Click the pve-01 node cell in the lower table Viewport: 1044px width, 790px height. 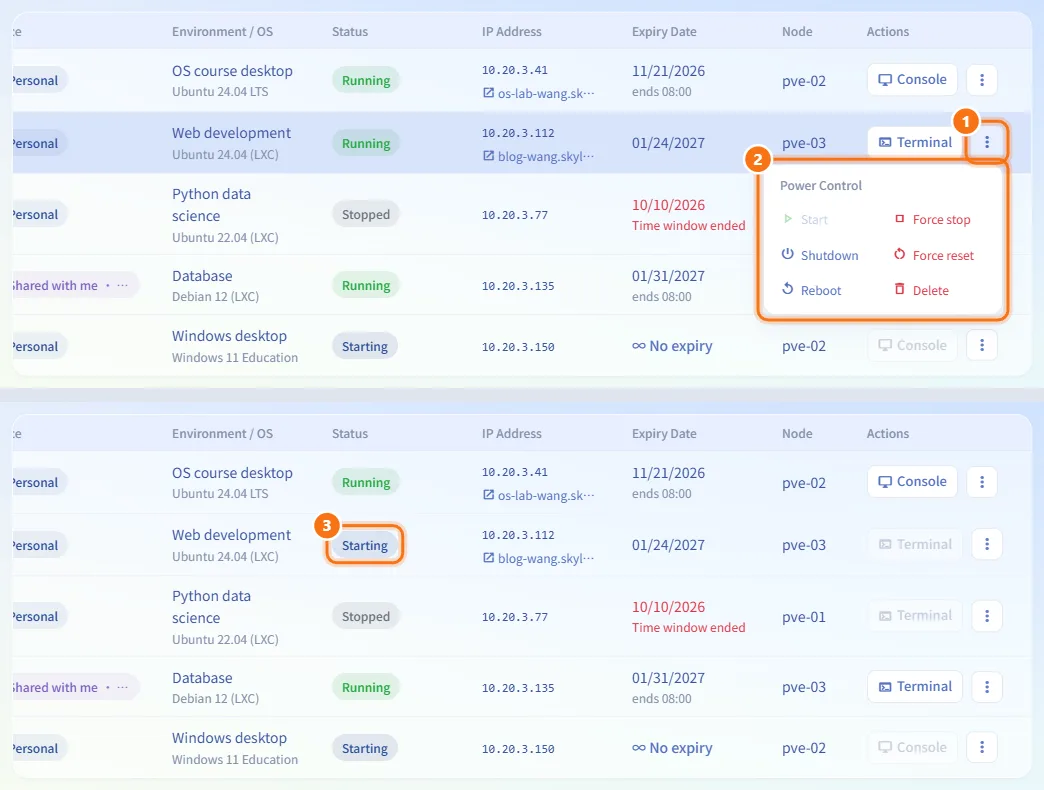coord(804,617)
